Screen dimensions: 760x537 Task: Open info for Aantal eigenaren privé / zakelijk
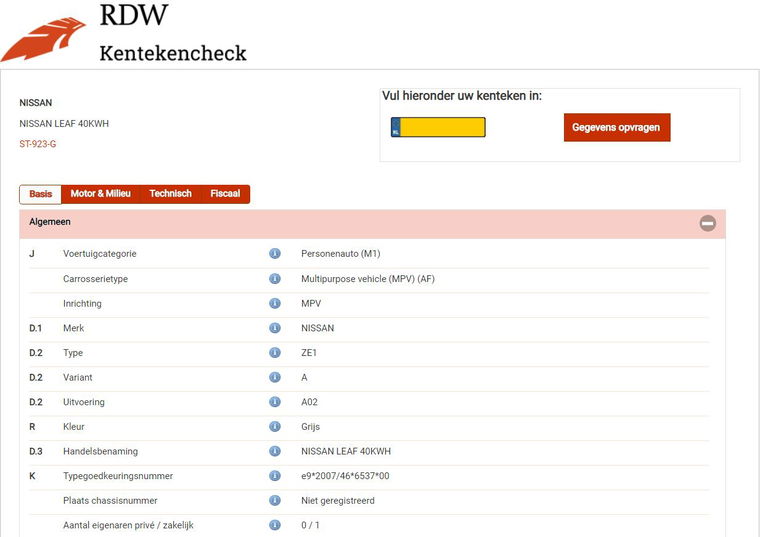click(x=275, y=525)
